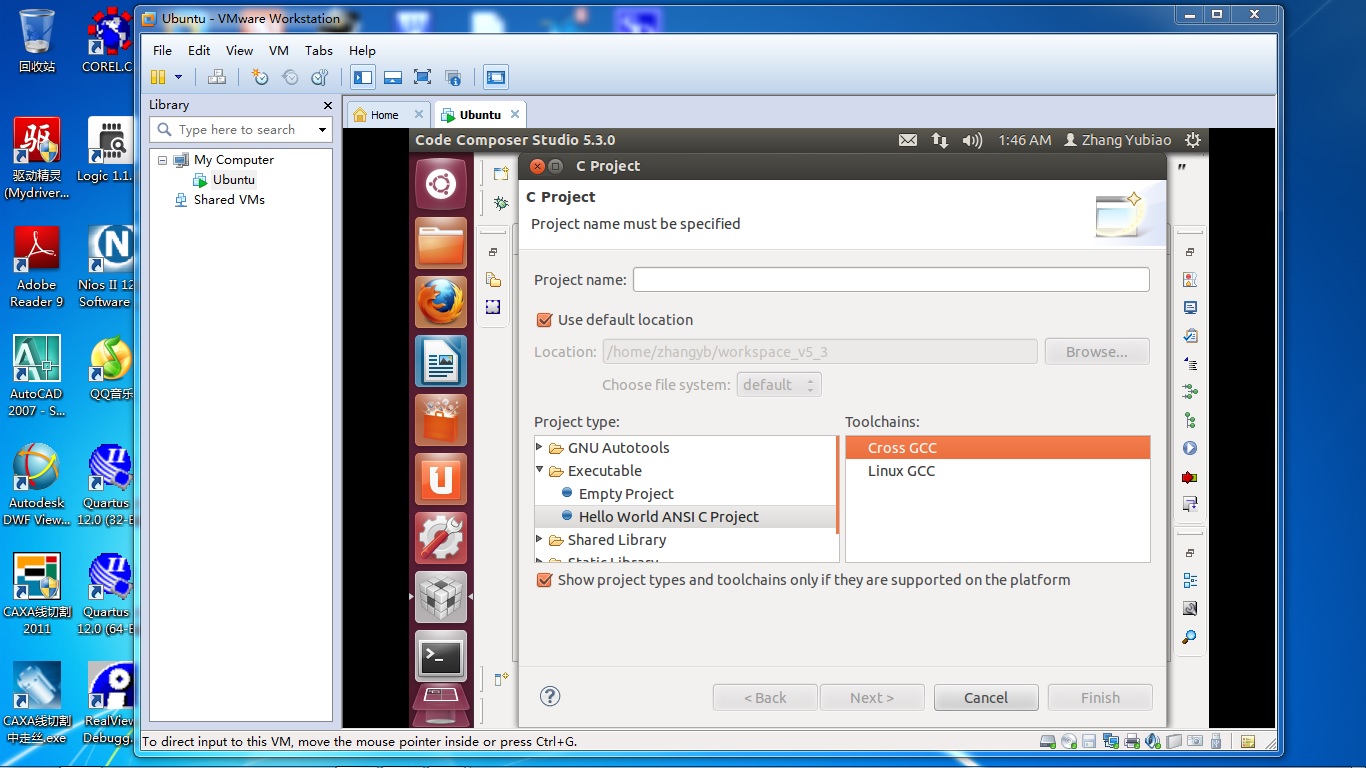Click the VMware suspend (pause) toolbar icon

click(158, 77)
